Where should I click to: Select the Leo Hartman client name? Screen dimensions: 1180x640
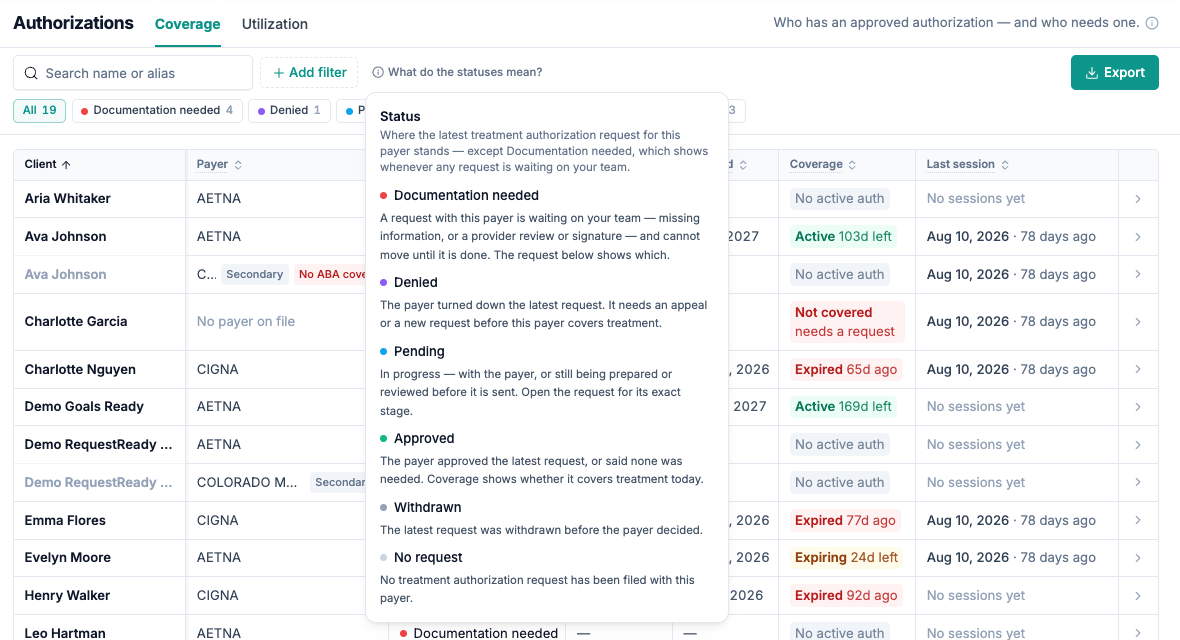click(x=65, y=633)
